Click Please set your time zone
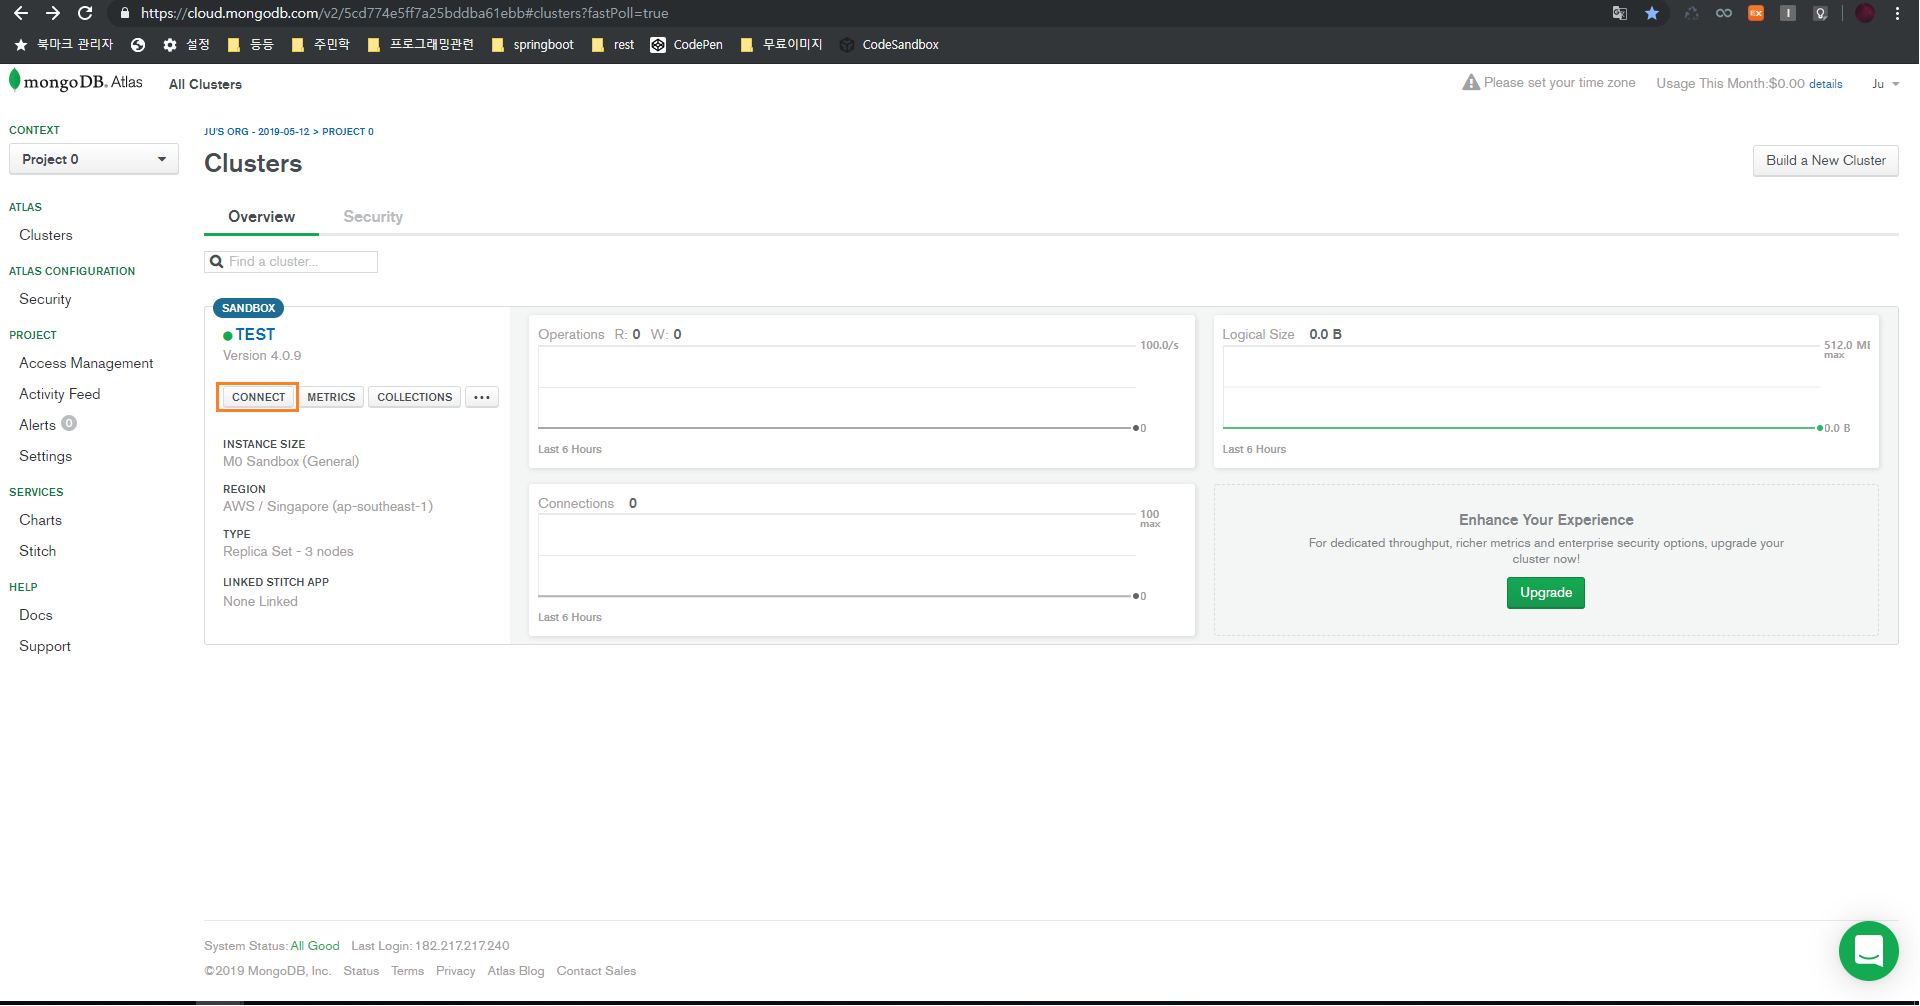1920x1006 pixels. pyautogui.click(x=1559, y=83)
